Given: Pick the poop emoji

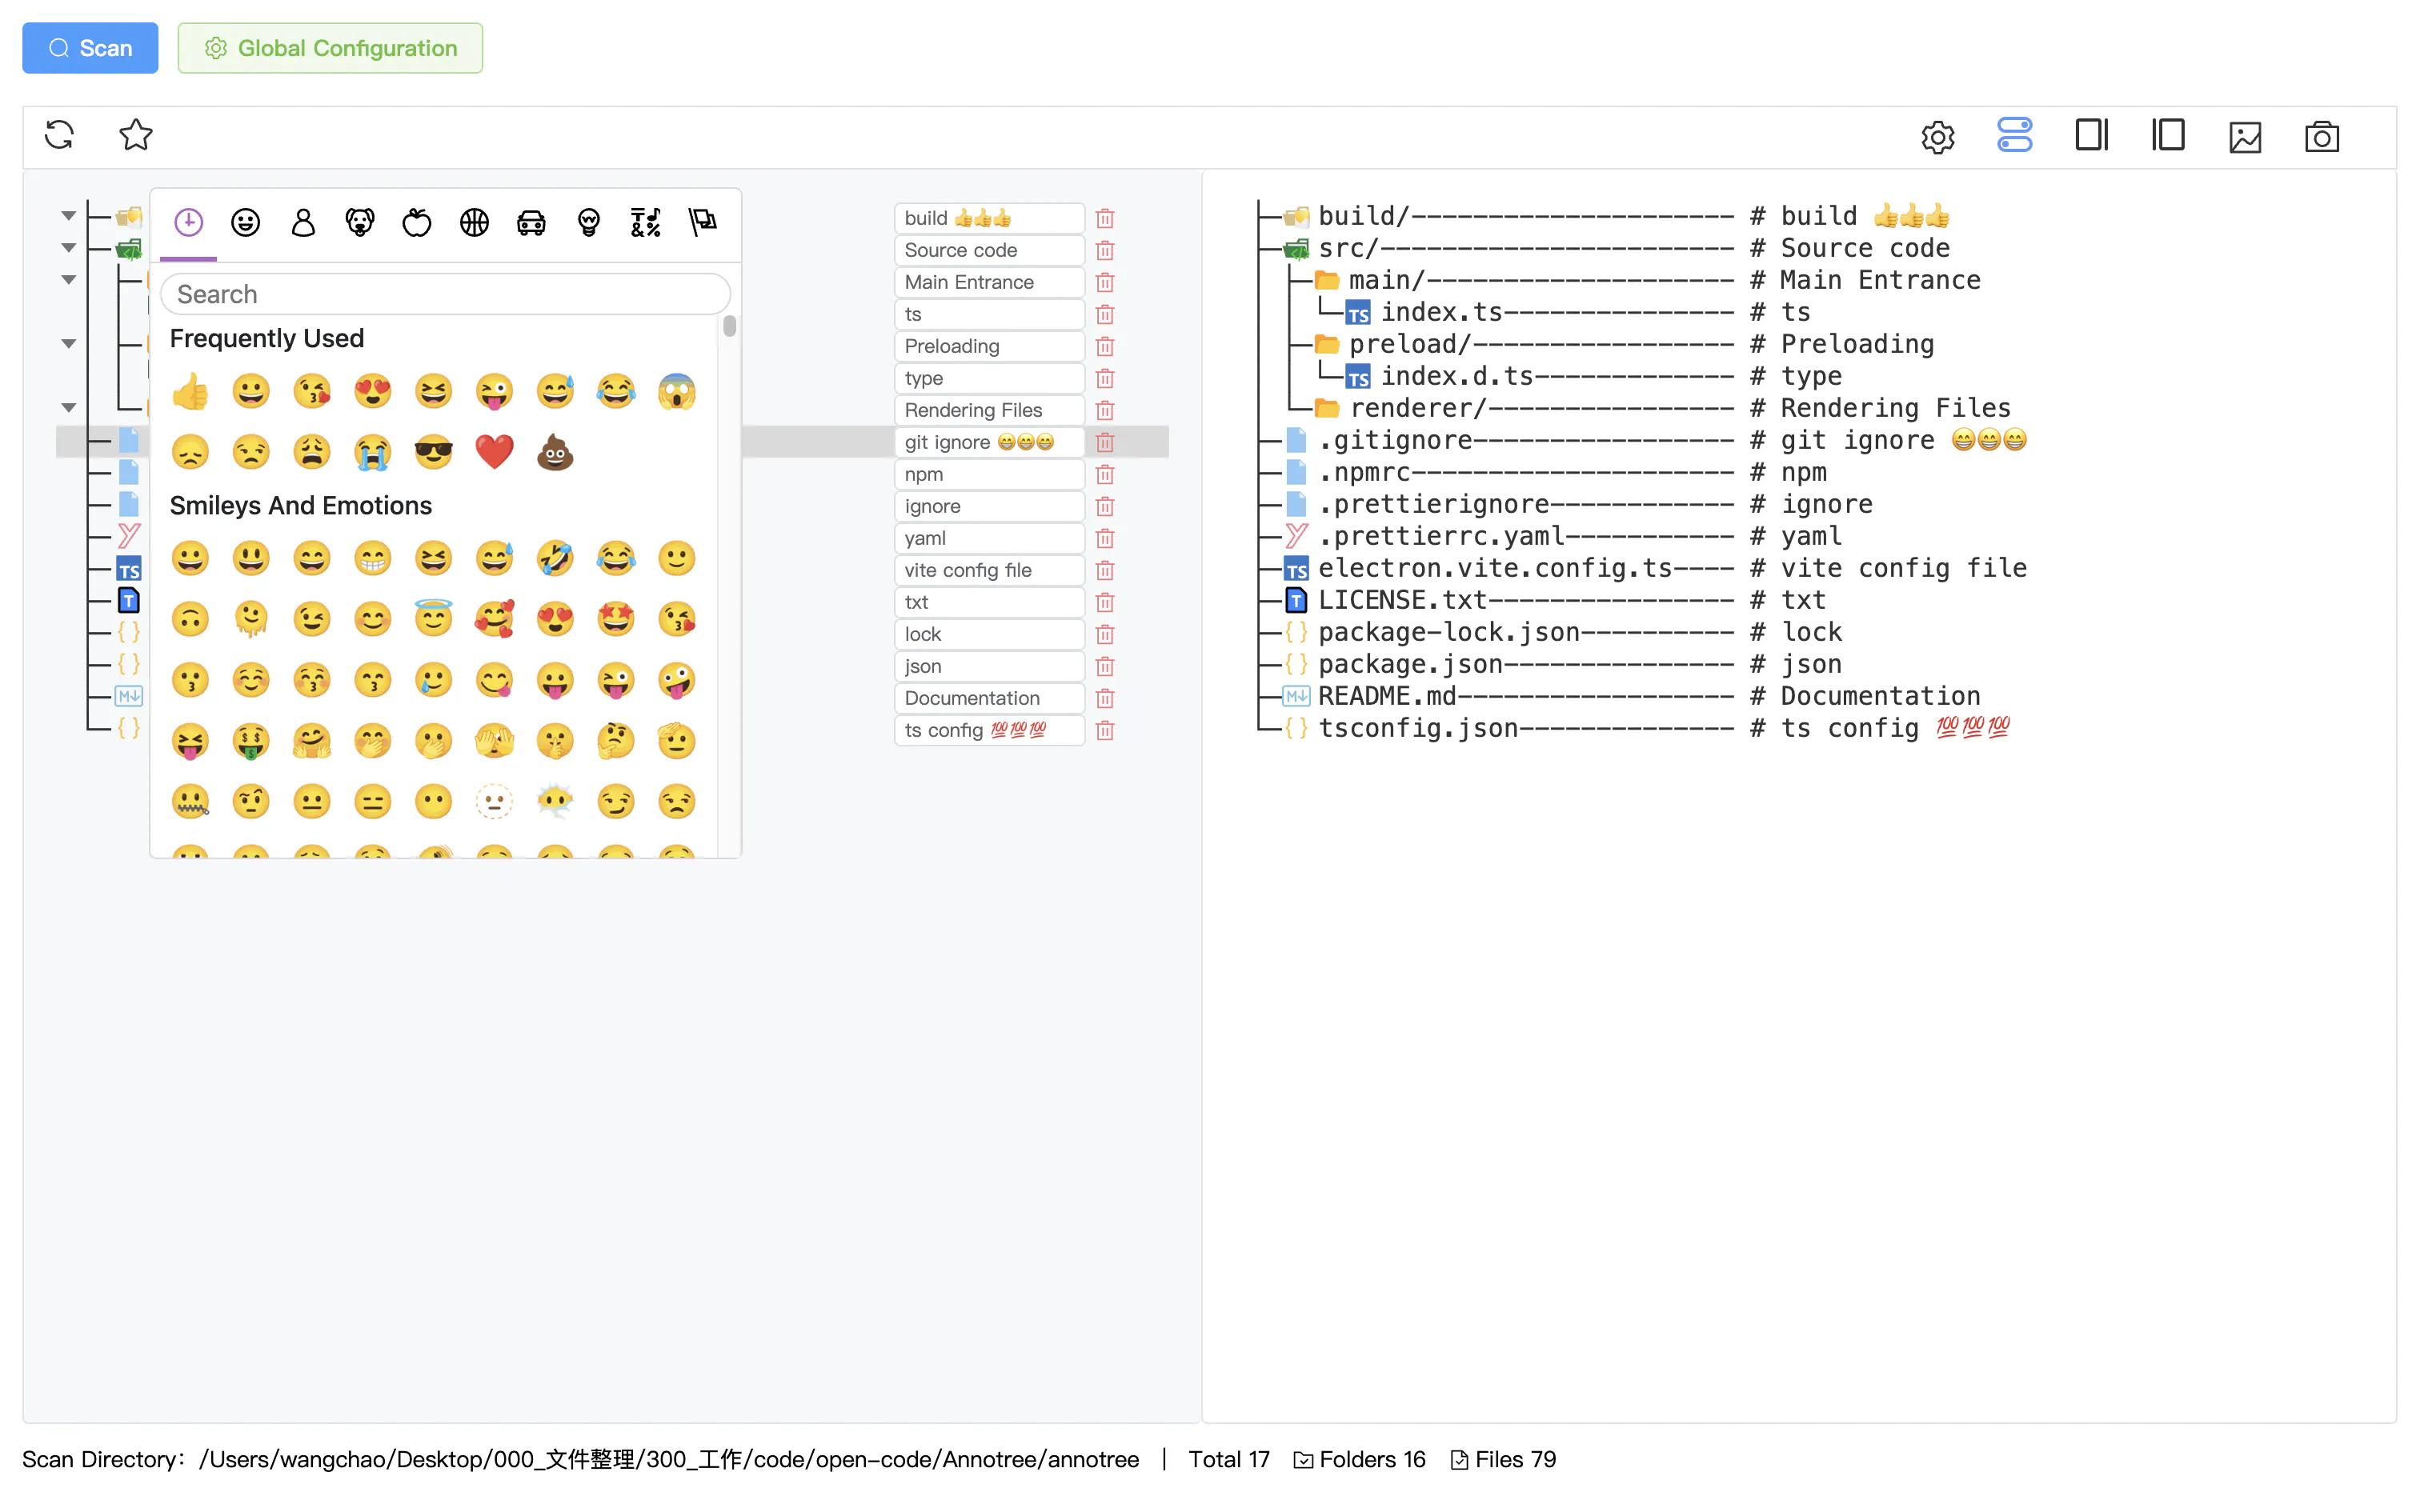Looking at the screenshot, I should tap(555, 452).
